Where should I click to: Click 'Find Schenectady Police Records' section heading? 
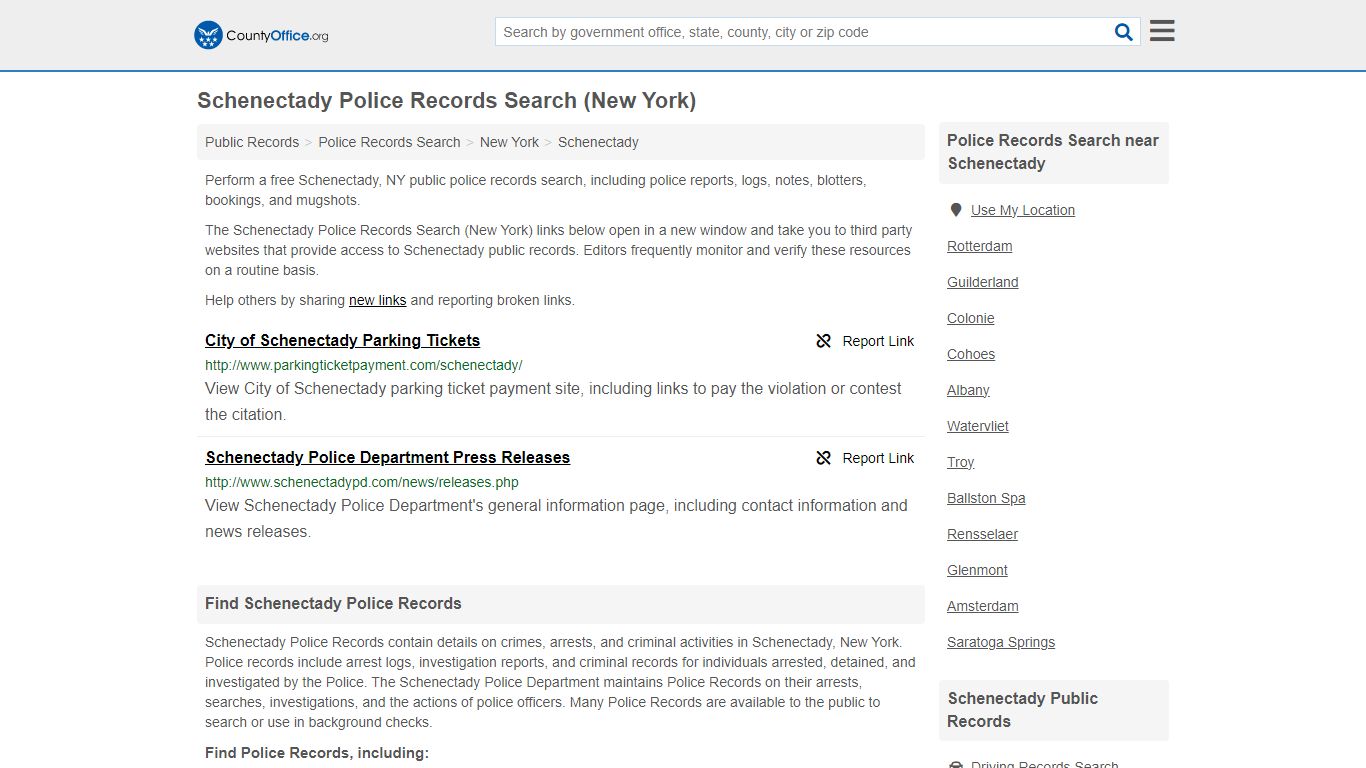coord(333,603)
